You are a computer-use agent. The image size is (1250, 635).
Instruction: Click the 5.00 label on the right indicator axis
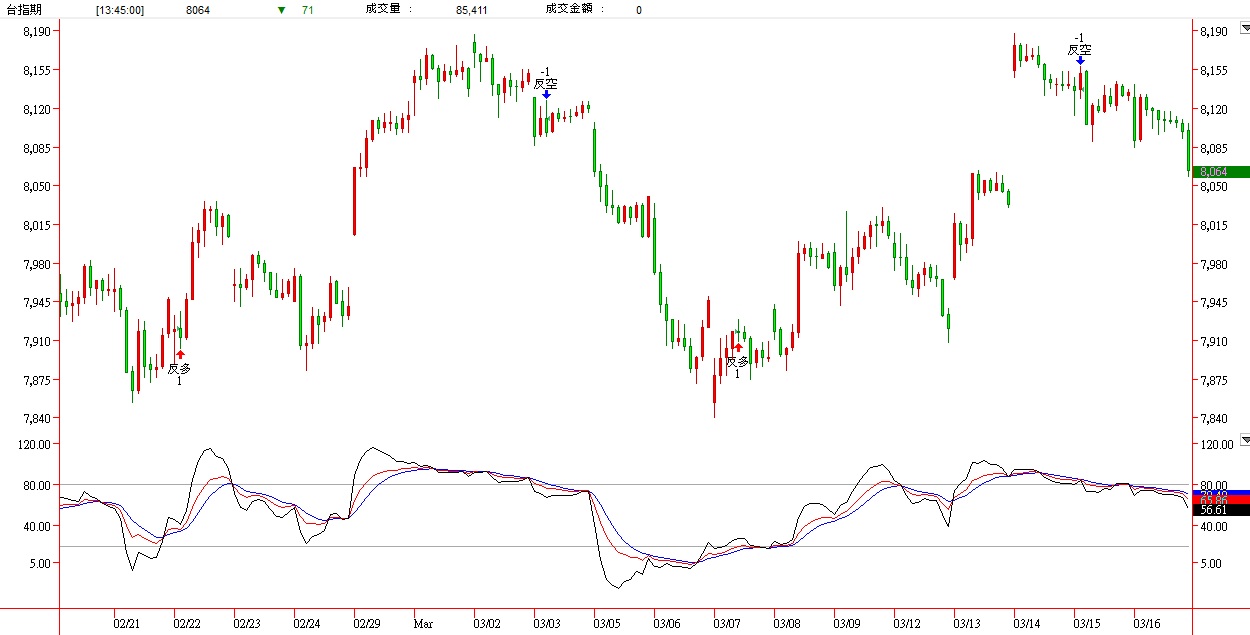(x=1211, y=563)
